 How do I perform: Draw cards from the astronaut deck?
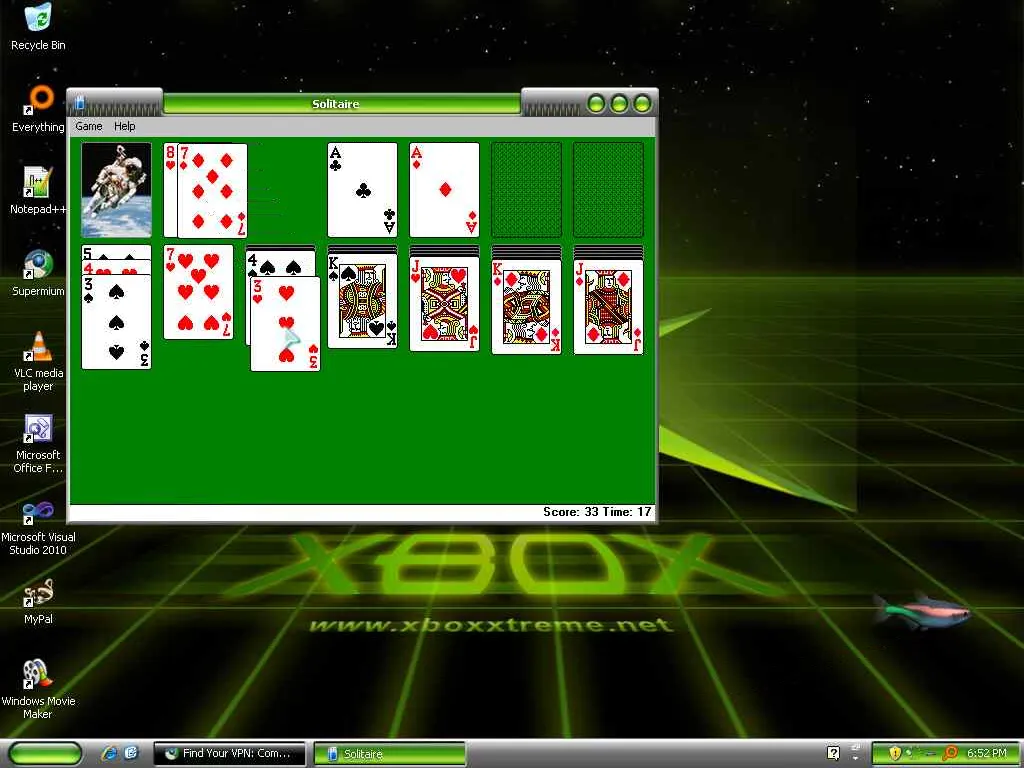tap(116, 189)
